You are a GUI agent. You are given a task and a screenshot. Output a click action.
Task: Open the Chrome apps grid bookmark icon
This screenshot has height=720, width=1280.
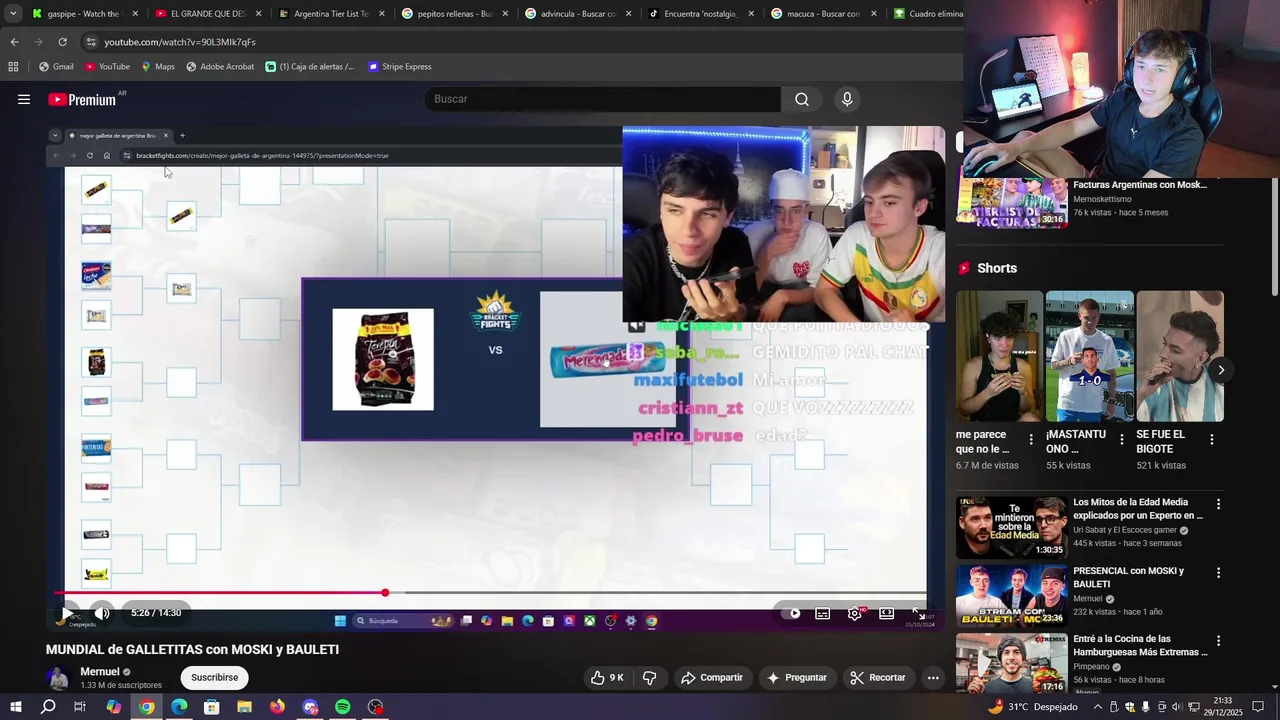pos(13,67)
